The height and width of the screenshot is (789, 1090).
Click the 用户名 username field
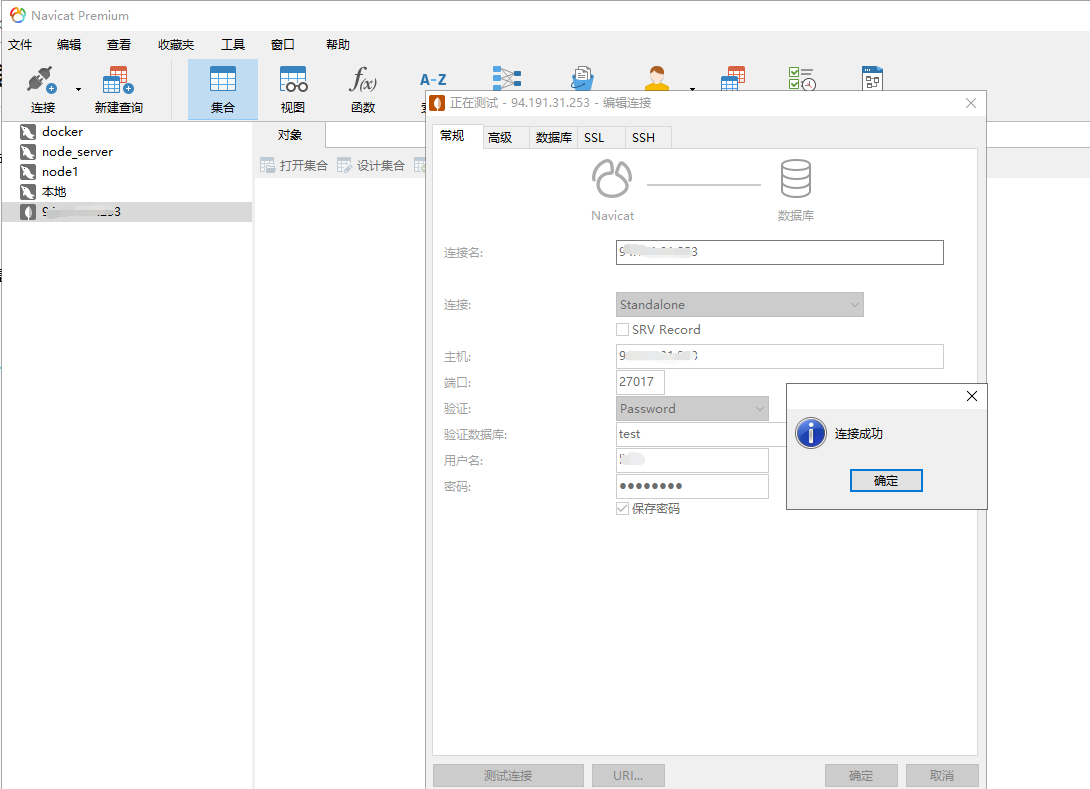(692, 459)
